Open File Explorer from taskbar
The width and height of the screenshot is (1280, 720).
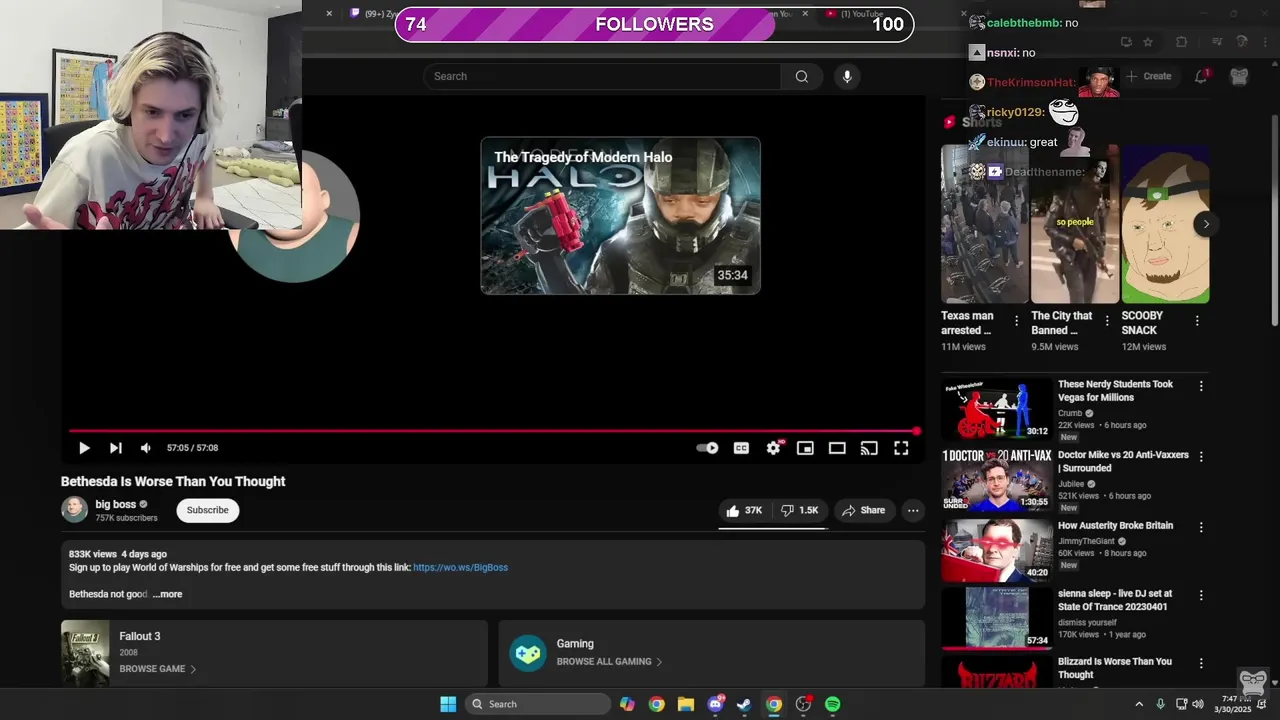(x=685, y=704)
